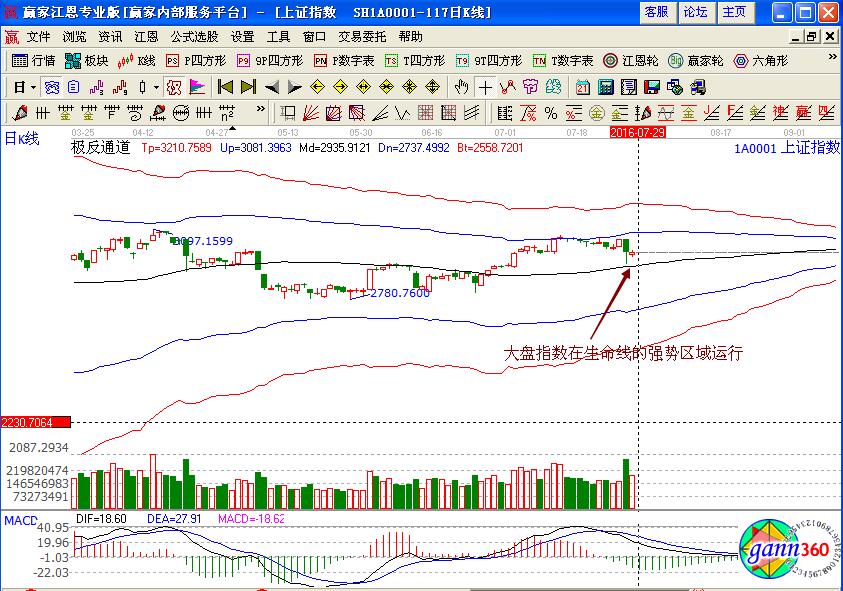Open the 公式选股 menu
Image resolution: width=843 pixels, height=591 pixels.
click(x=194, y=36)
